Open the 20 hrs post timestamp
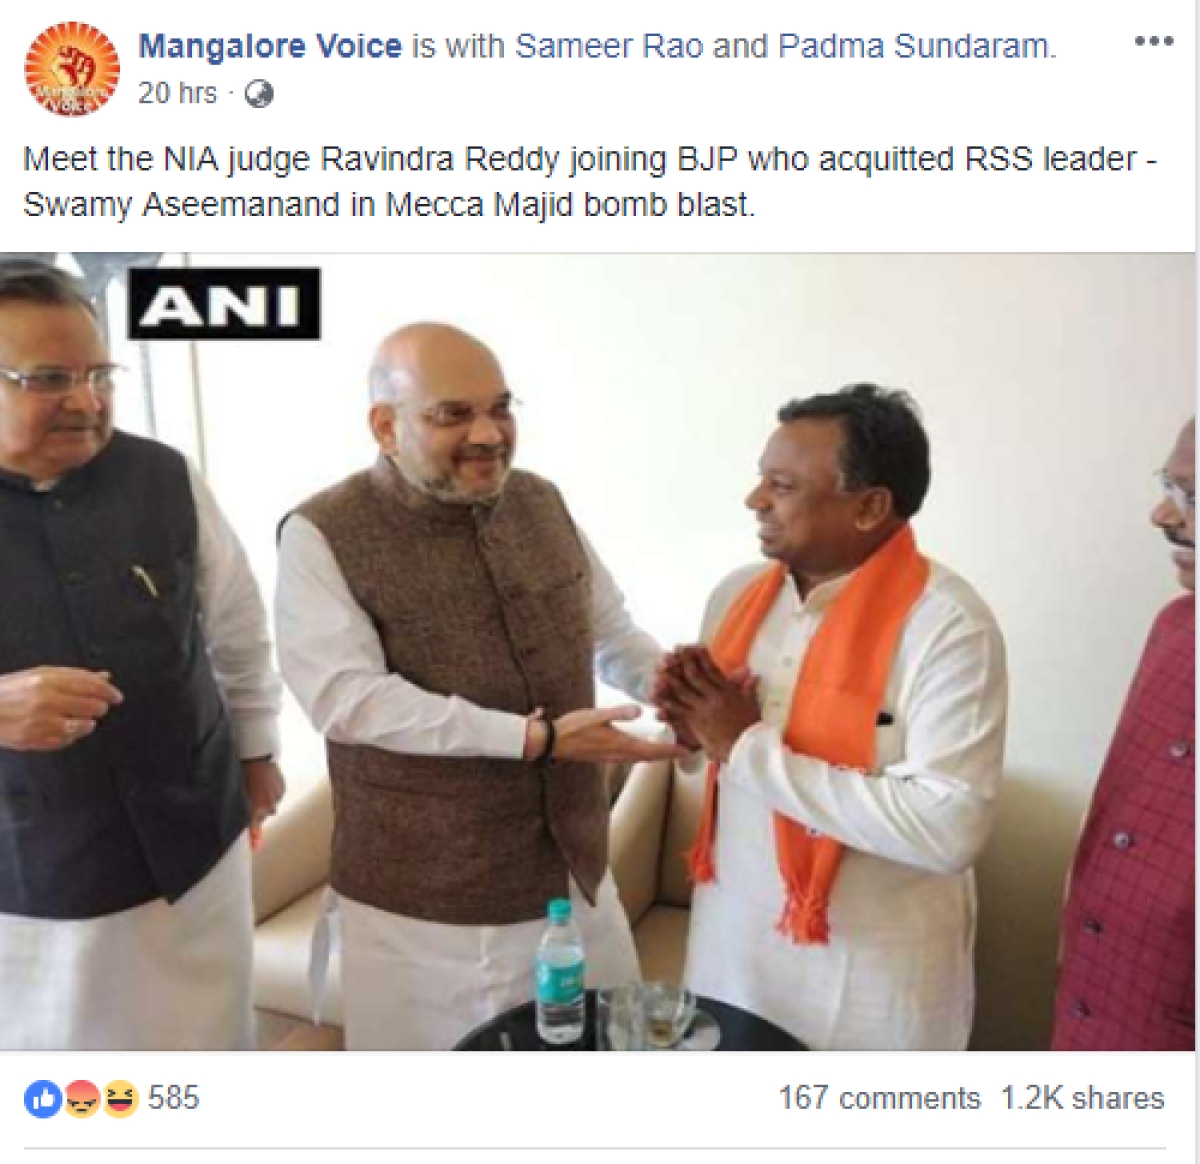Viewport: 1200px width, 1164px height. pyautogui.click(x=177, y=93)
